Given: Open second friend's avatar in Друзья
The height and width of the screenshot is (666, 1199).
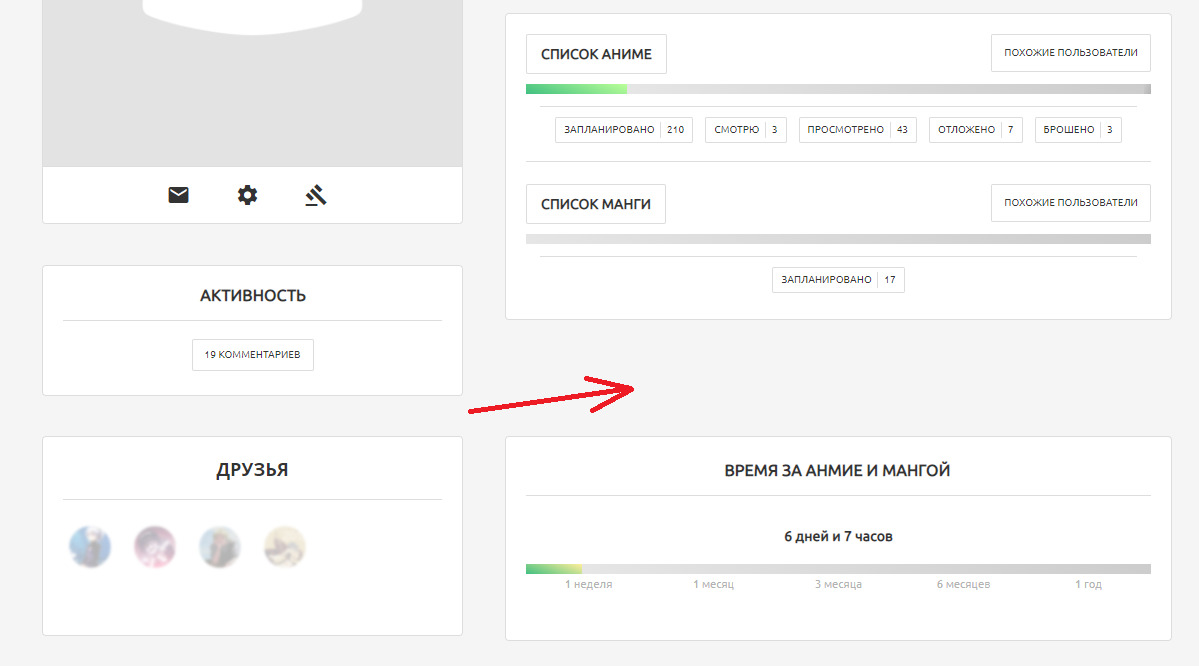Looking at the screenshot, I should pyautogui.click(x=155, y=547).
